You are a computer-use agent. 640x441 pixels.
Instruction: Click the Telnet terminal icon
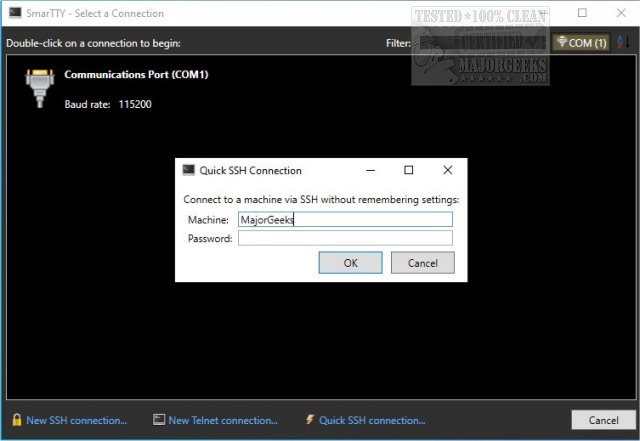click(x=159, y=419)
